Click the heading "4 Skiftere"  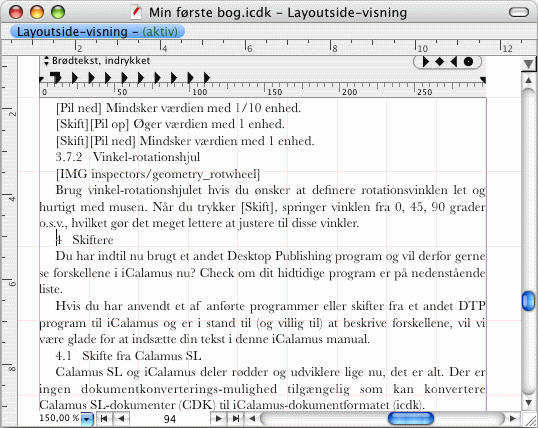coord(85,240)
